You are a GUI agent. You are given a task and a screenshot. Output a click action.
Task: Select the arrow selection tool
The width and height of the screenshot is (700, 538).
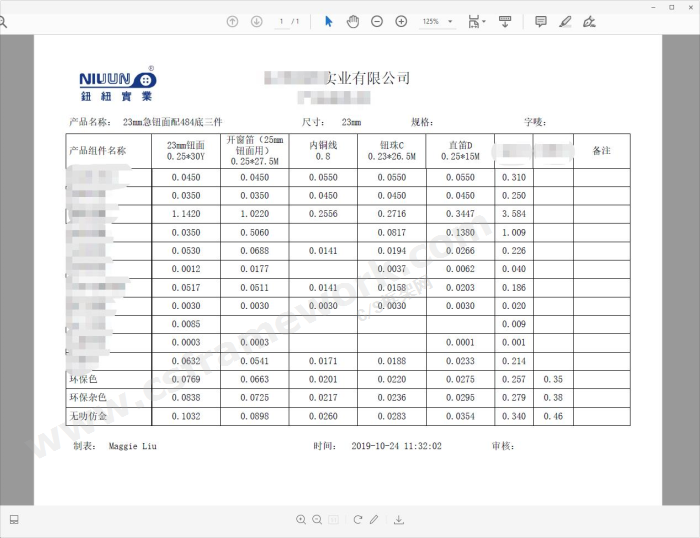[328, 21]
